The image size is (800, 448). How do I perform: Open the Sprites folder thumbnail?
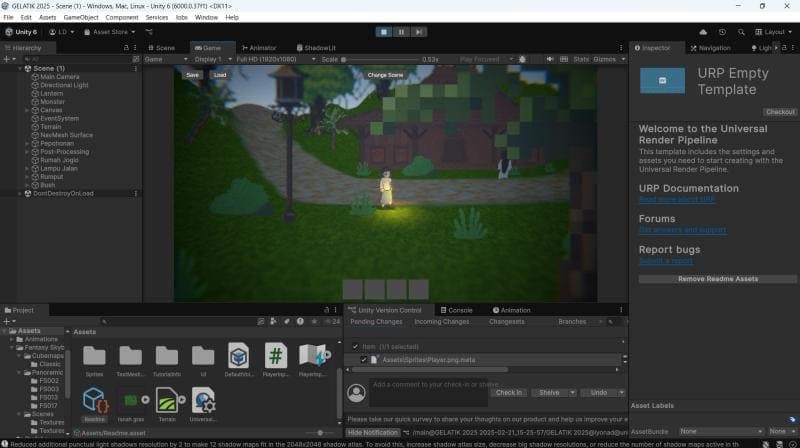(94, 356)
